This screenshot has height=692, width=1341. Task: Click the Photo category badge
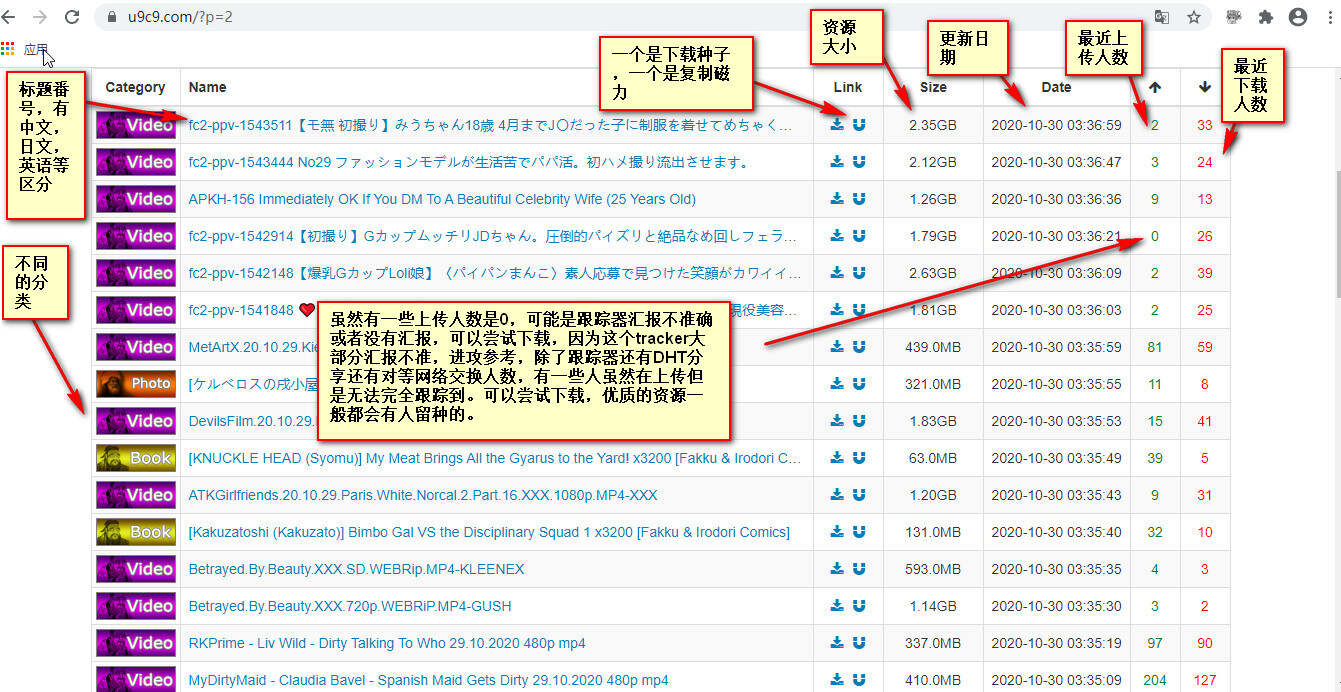(x=135, y=384)
